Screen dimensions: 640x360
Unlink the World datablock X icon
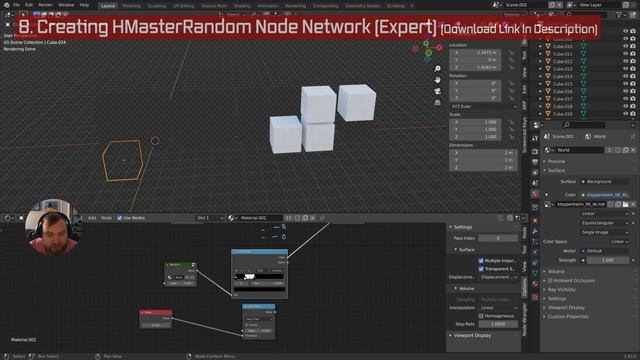point(633,150)
